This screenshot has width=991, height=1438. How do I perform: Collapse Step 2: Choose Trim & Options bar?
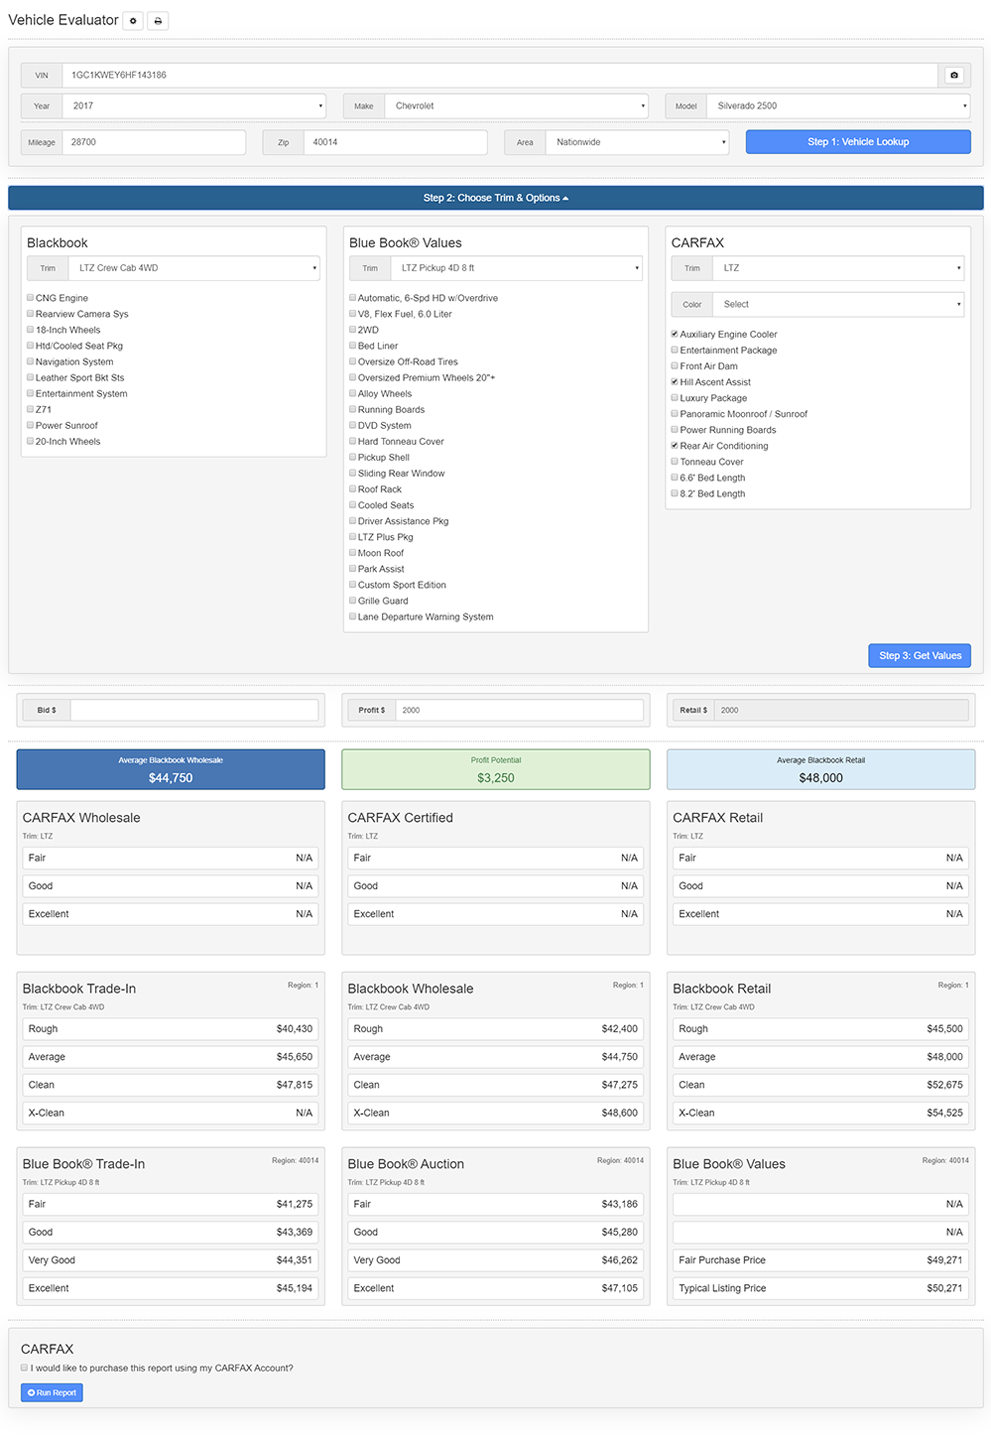click(x=496, y=198)
